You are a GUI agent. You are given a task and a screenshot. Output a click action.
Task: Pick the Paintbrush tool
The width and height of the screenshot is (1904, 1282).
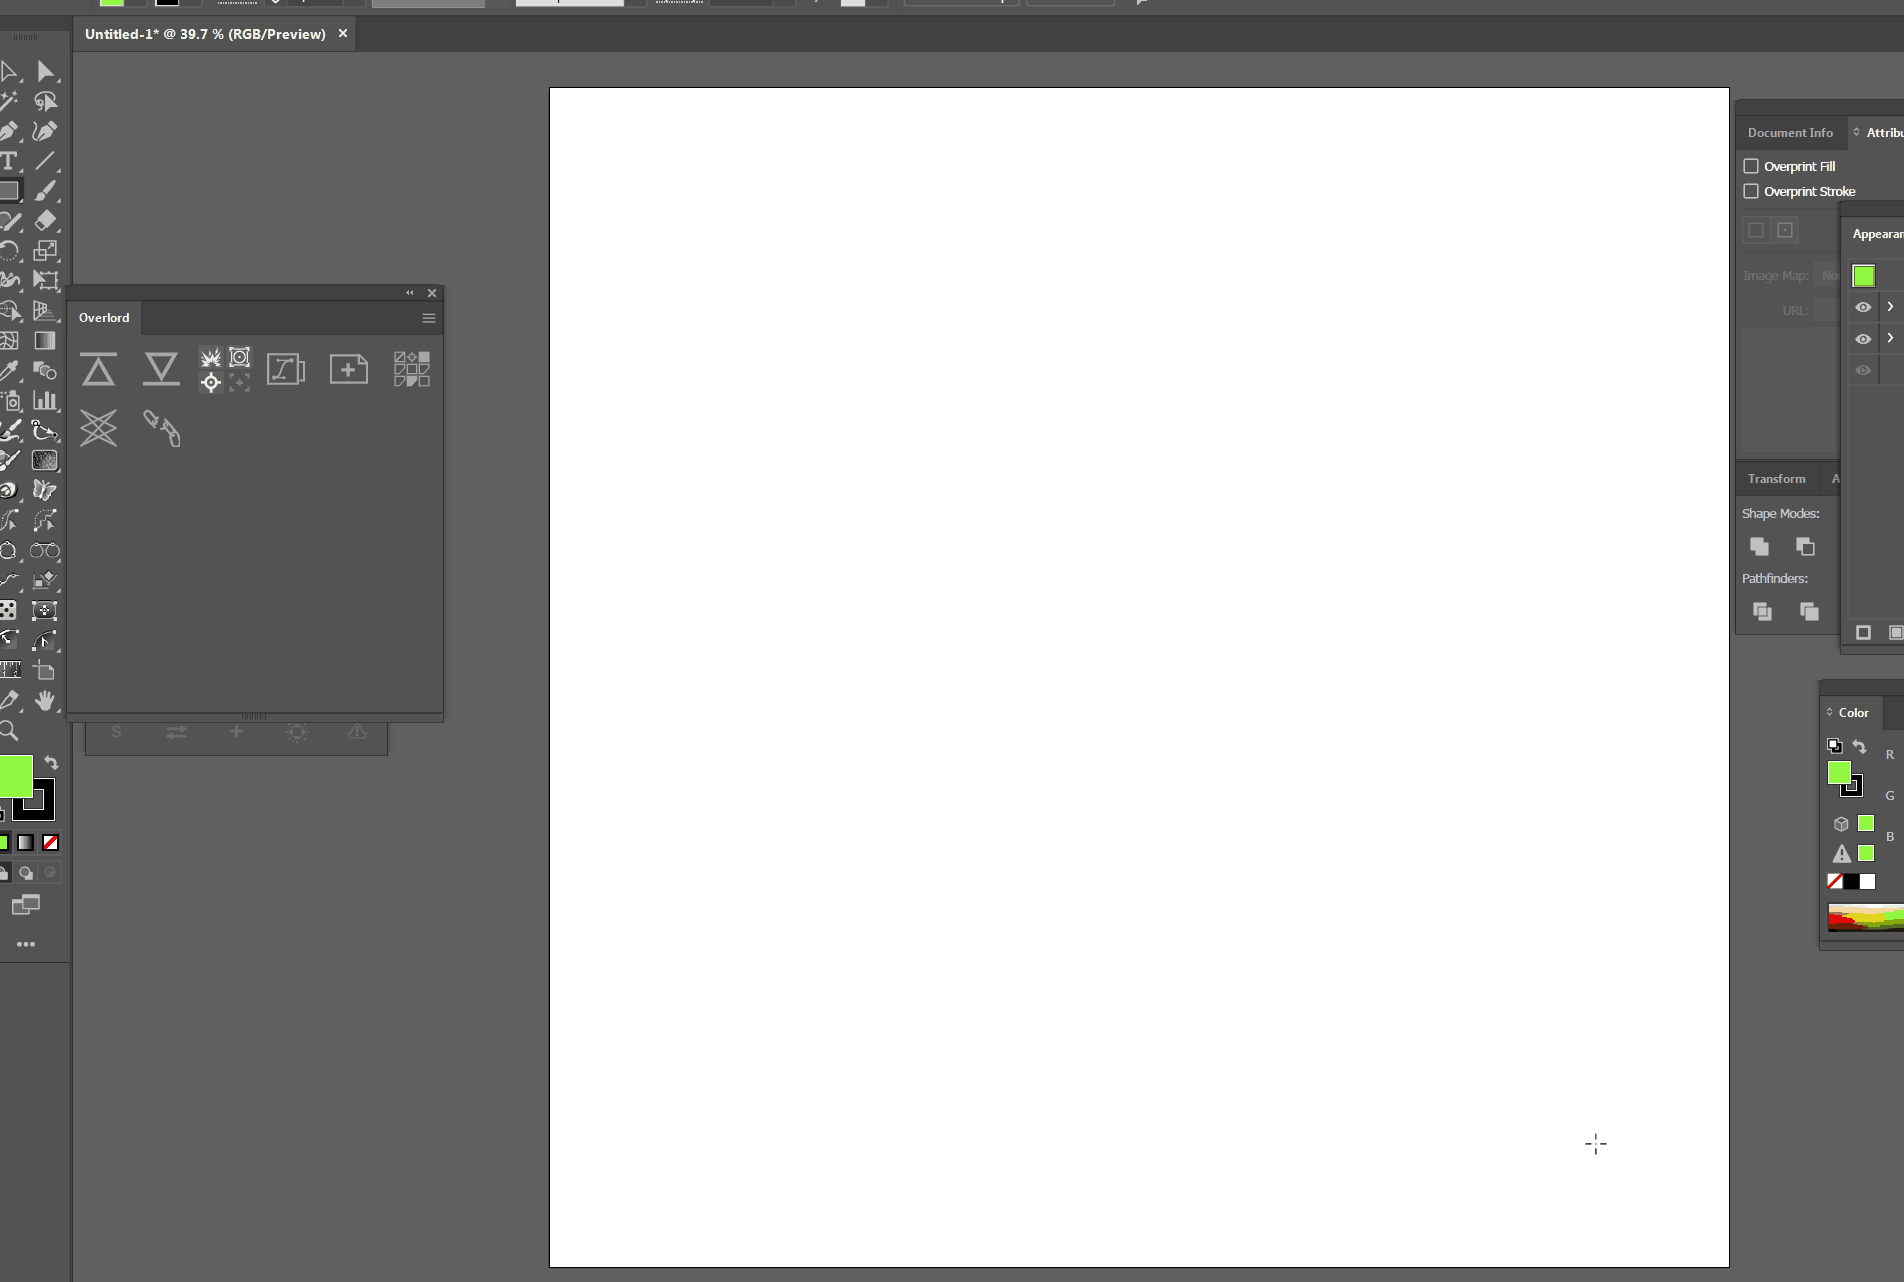point(45,191)
